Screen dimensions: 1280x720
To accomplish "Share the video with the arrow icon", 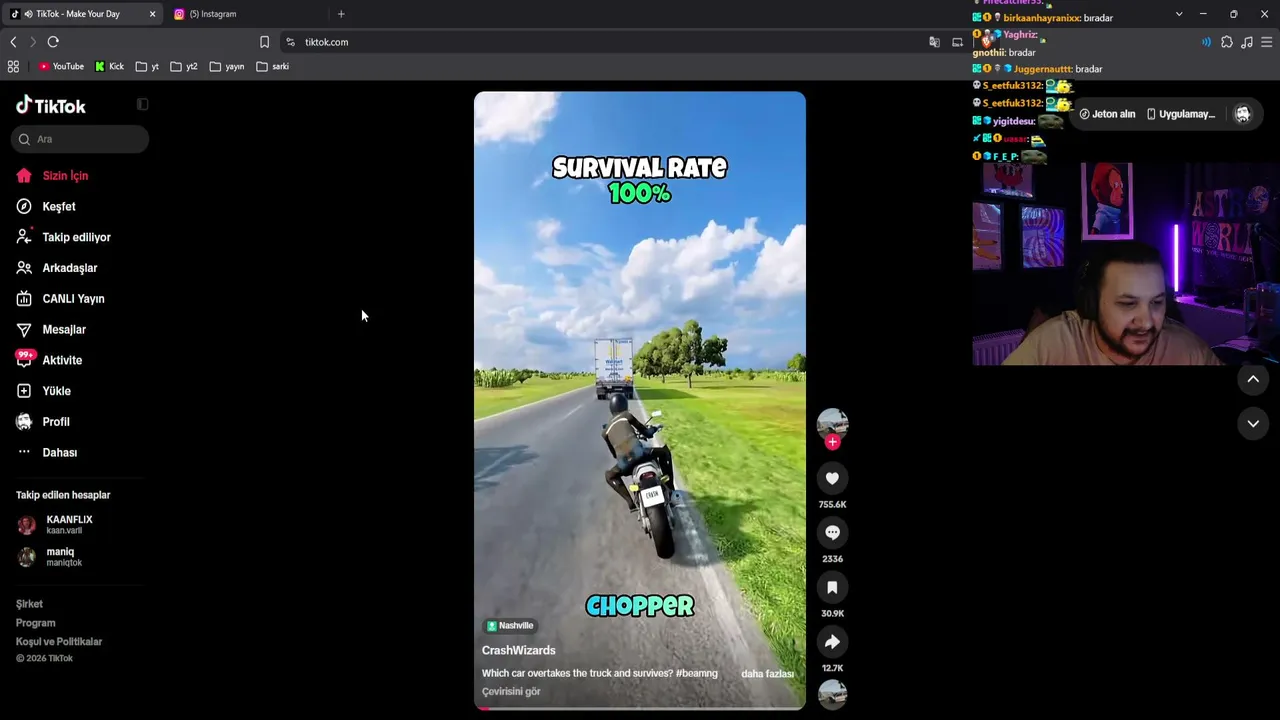I will (x=832, y=642).
